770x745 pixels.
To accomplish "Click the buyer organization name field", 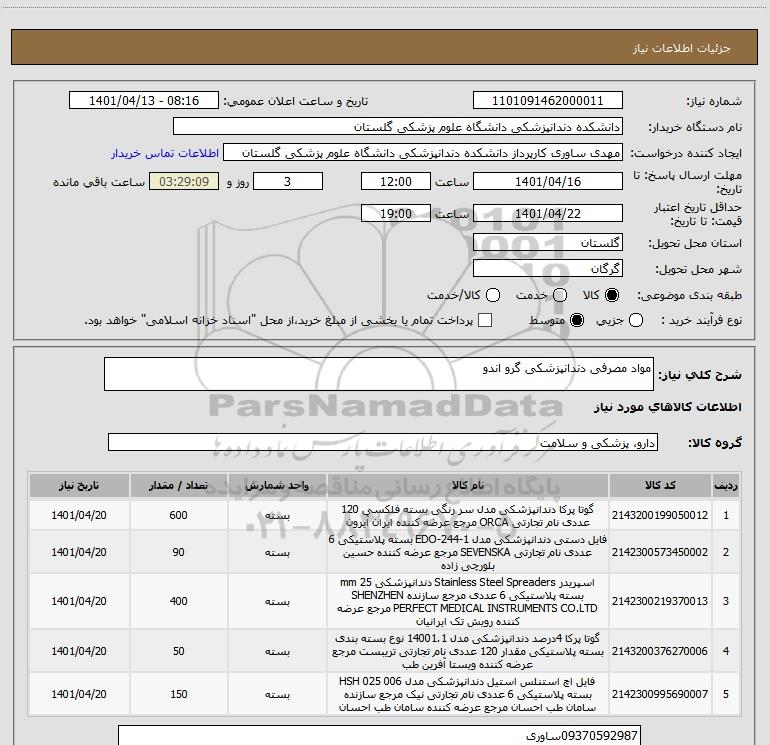I will click(398, 127).
